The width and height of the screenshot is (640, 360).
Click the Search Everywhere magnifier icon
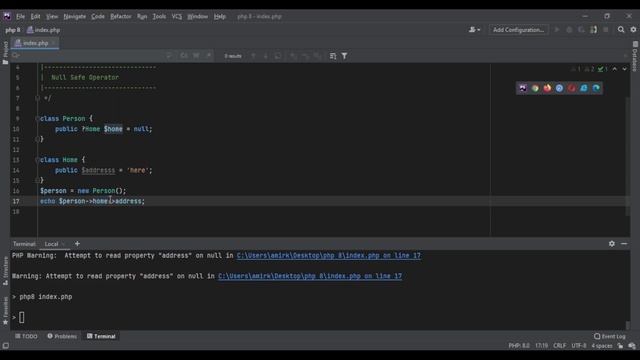621,30
